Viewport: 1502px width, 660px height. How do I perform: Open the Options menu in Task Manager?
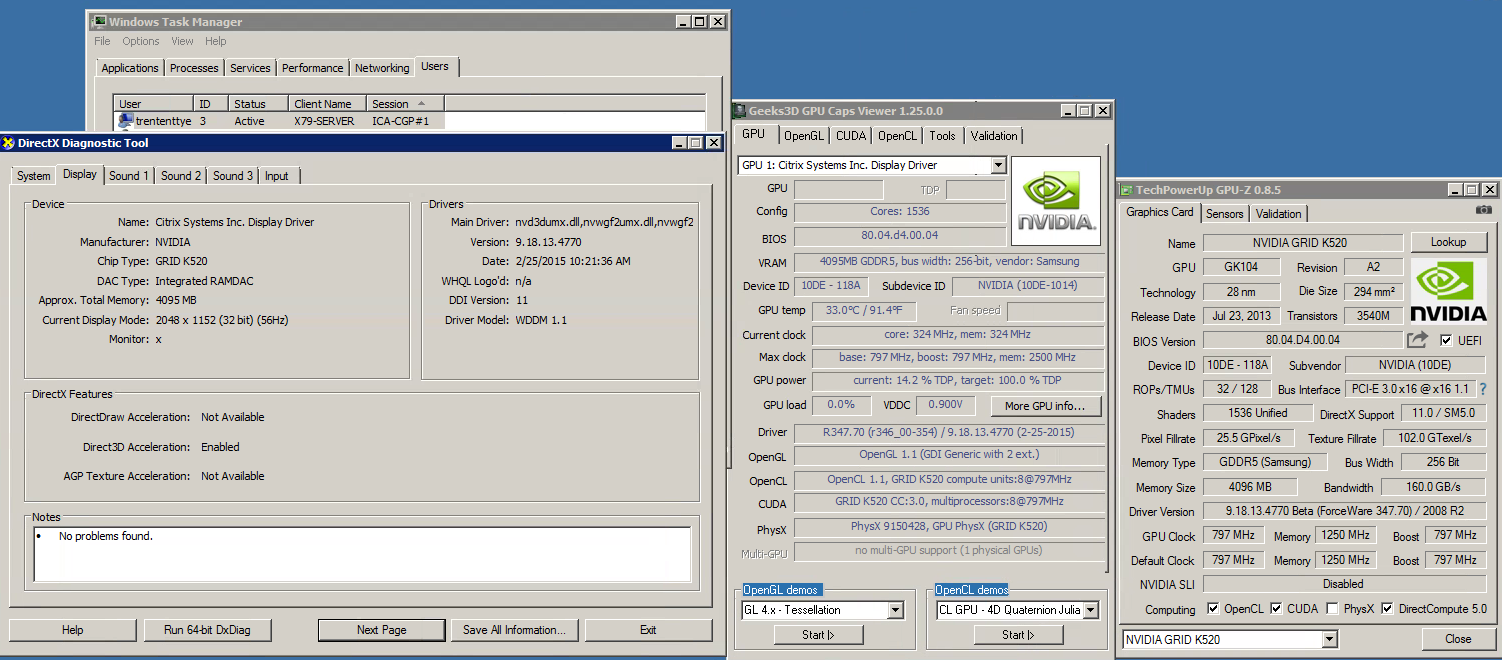tap(141, 41)
